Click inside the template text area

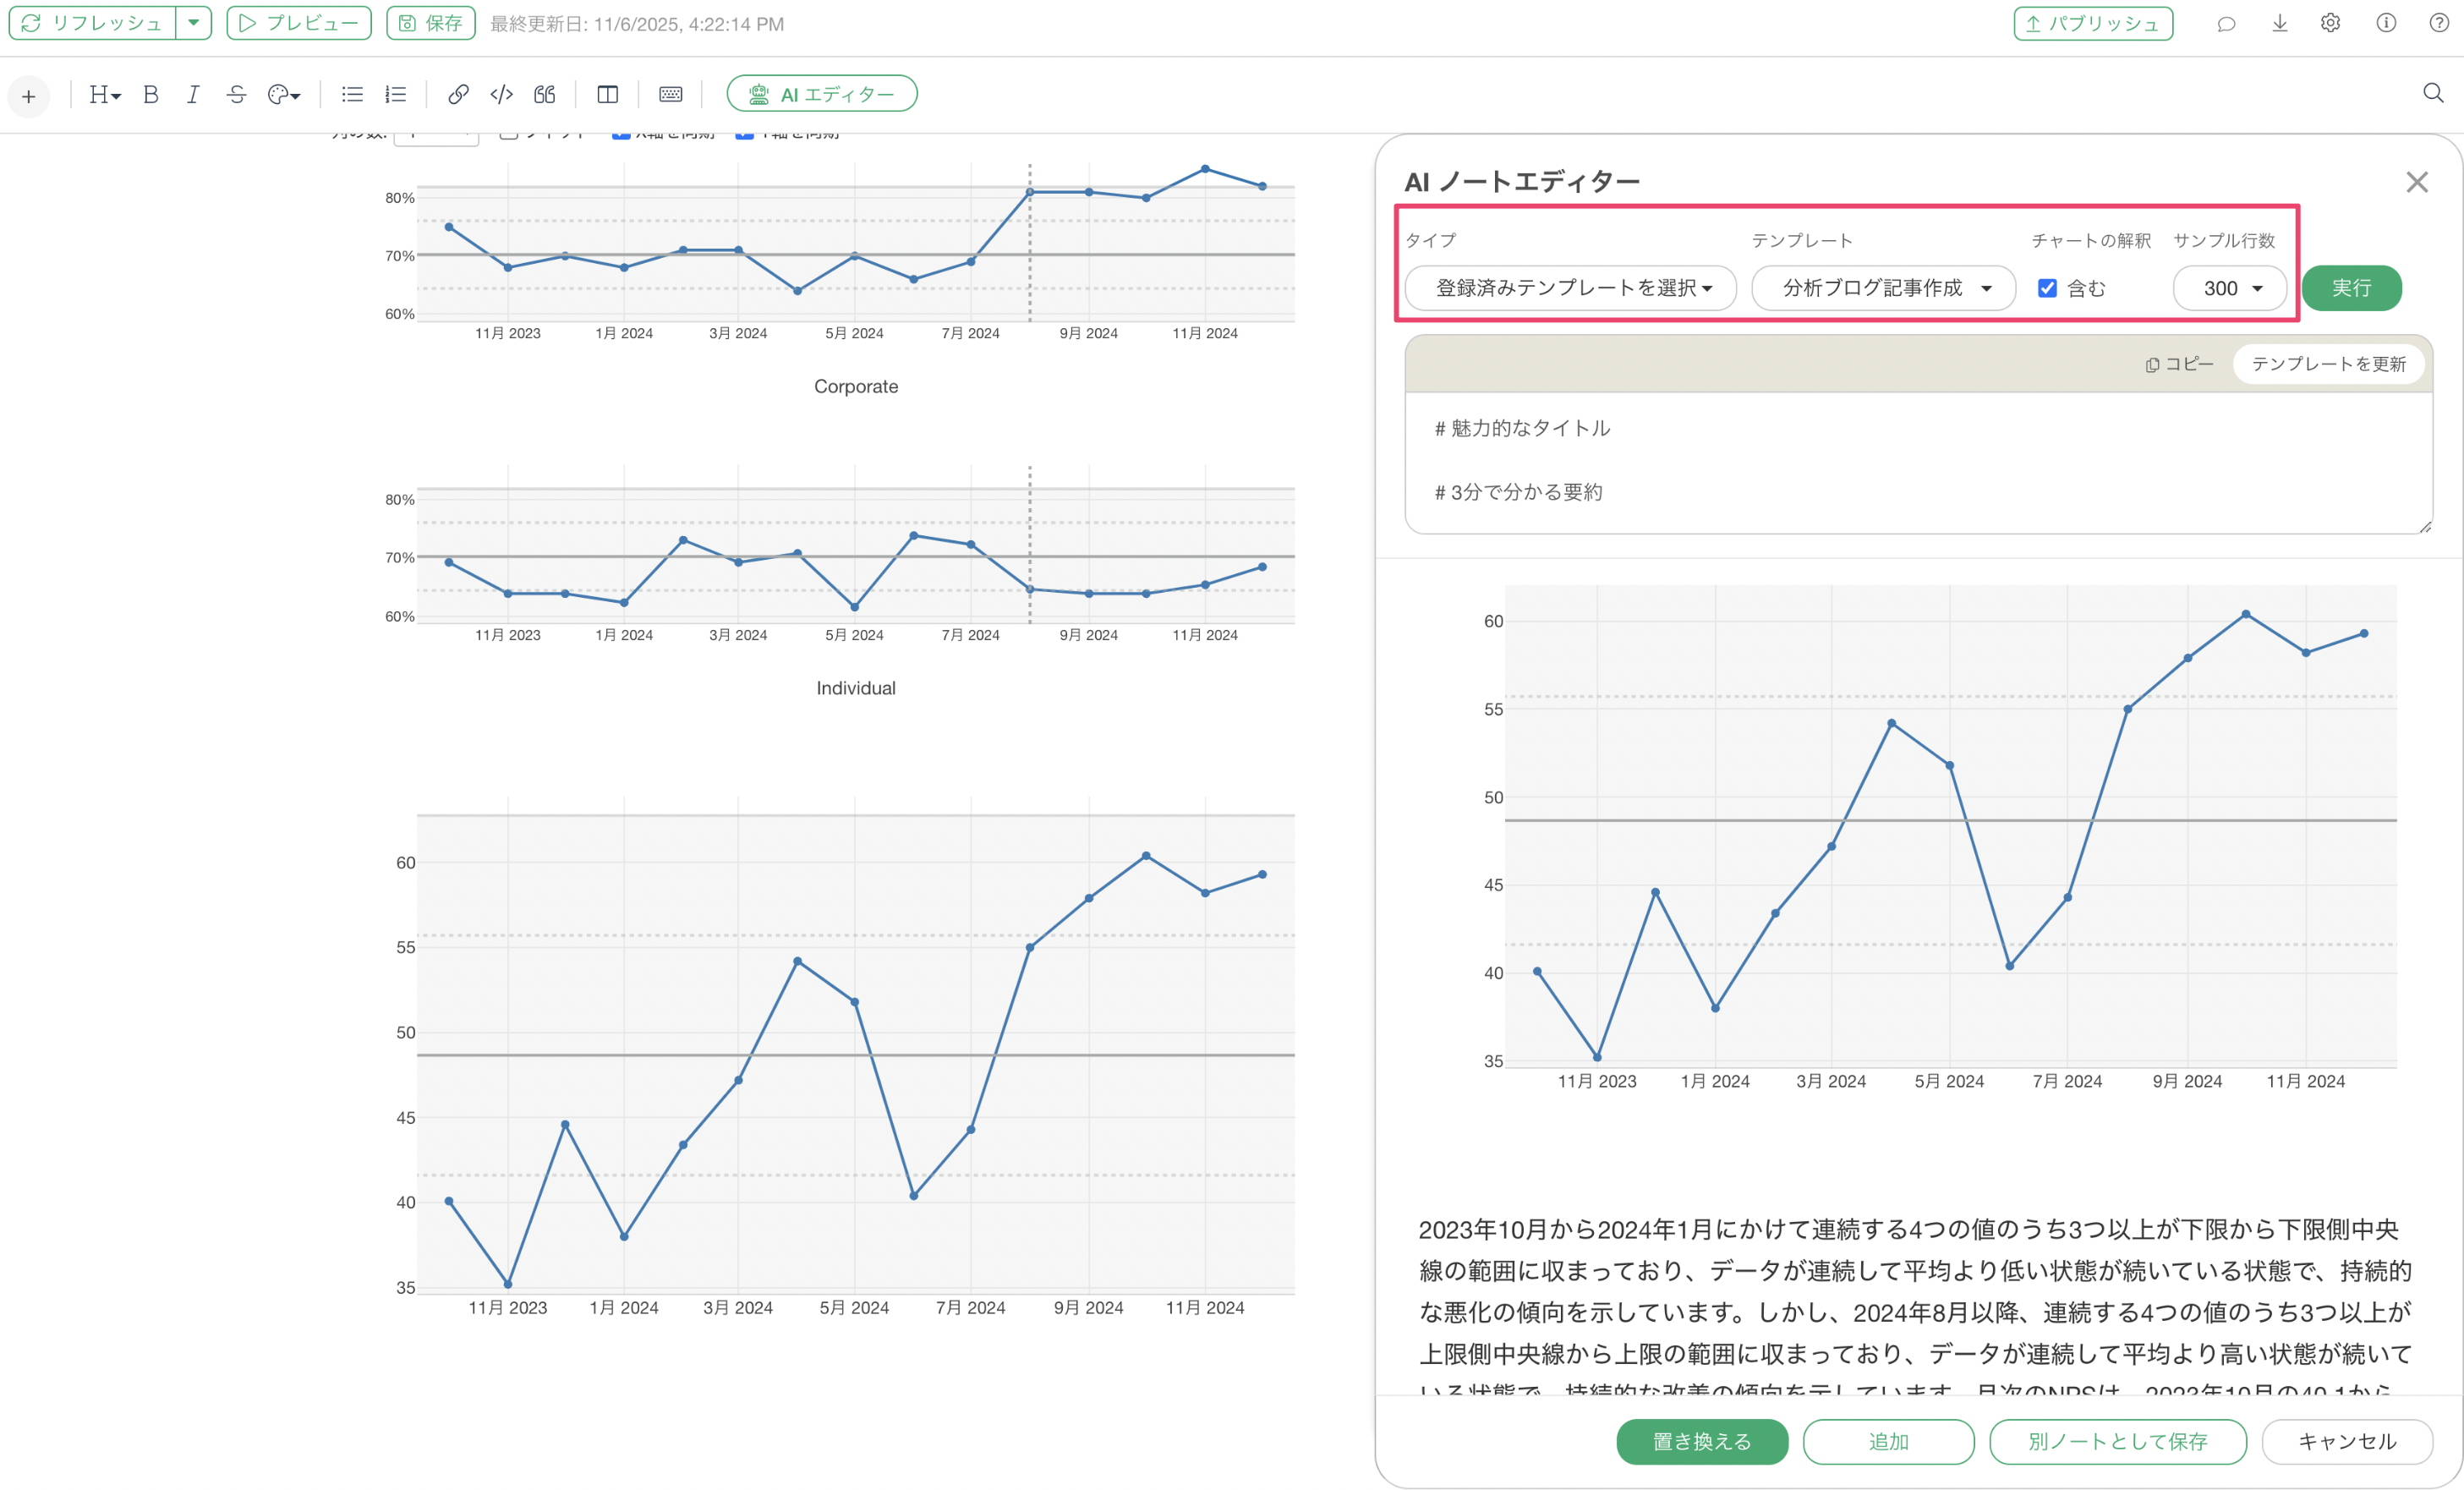1917,461
